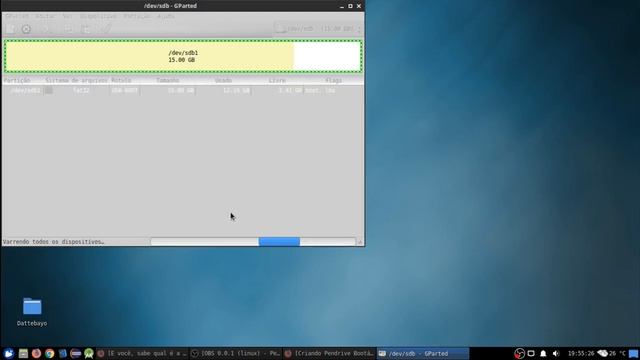Click the Resize/Move toolbar icon
This screenshot has height=360, width=640.
46,29
